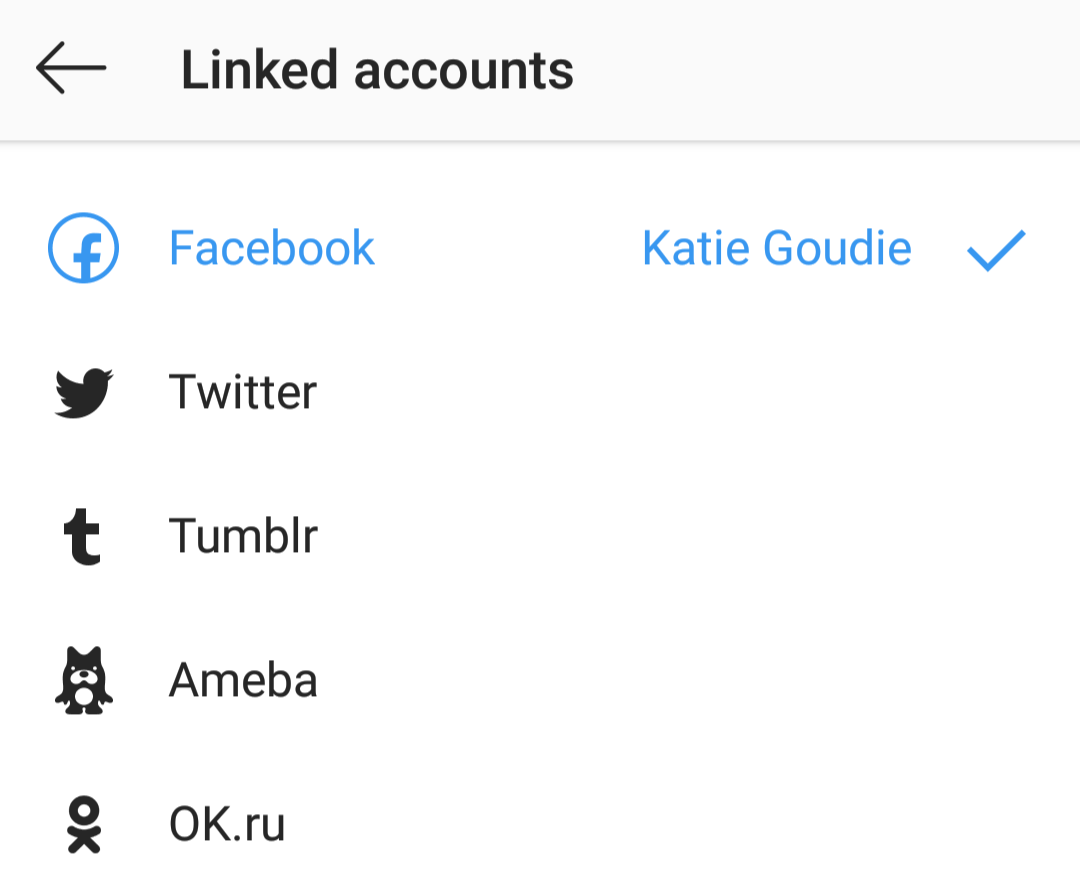Select the circular Facebook 'f' badge
The height and width of the screenshot is (890, 1080).
coord(84,249)
